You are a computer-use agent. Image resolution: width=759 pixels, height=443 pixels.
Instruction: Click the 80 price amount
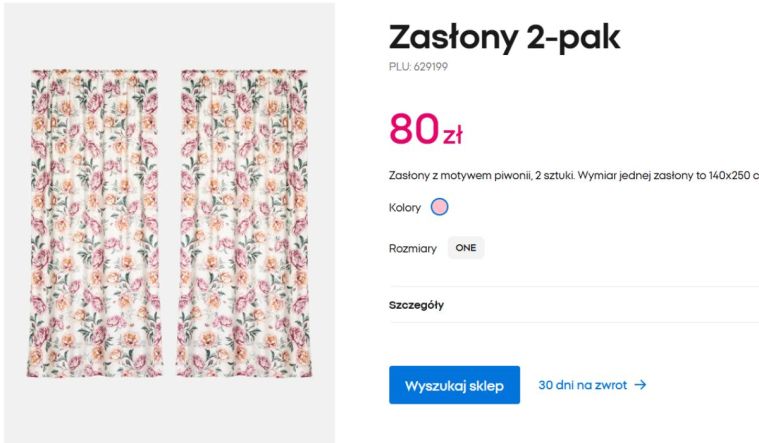point(413,129)
